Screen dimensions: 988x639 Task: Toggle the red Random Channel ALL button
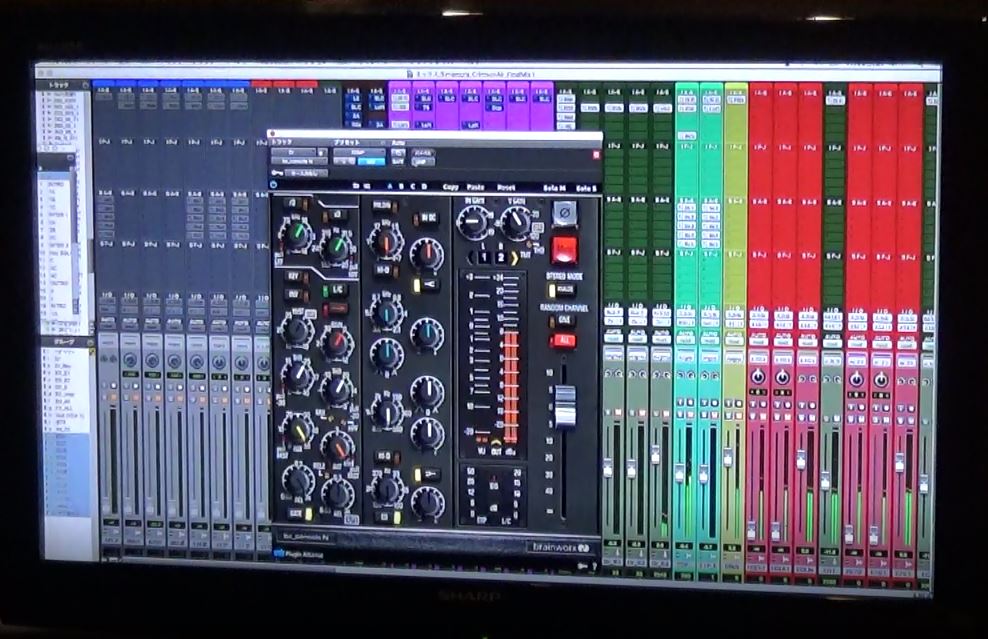pos(562,341)
